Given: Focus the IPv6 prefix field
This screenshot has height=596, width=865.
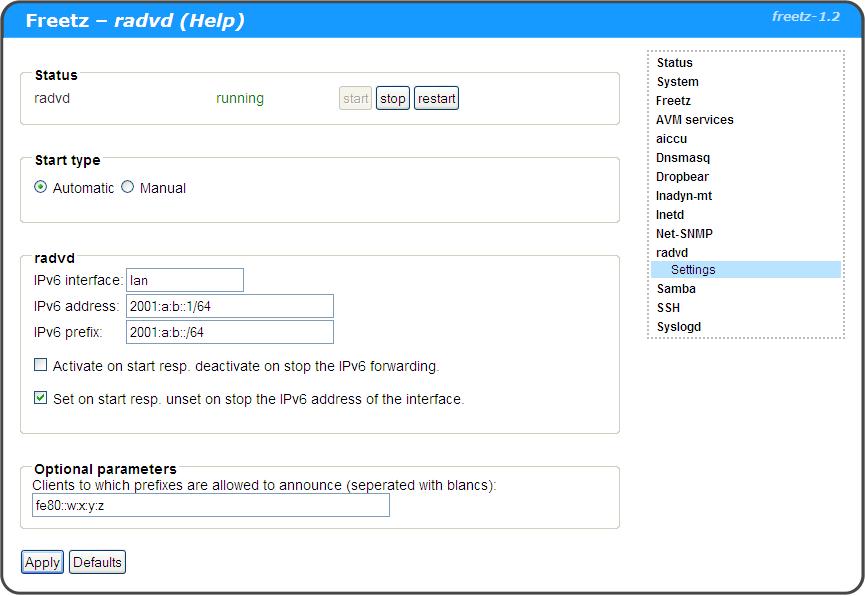Looking at the screenshot, I should tap(229, 332).
